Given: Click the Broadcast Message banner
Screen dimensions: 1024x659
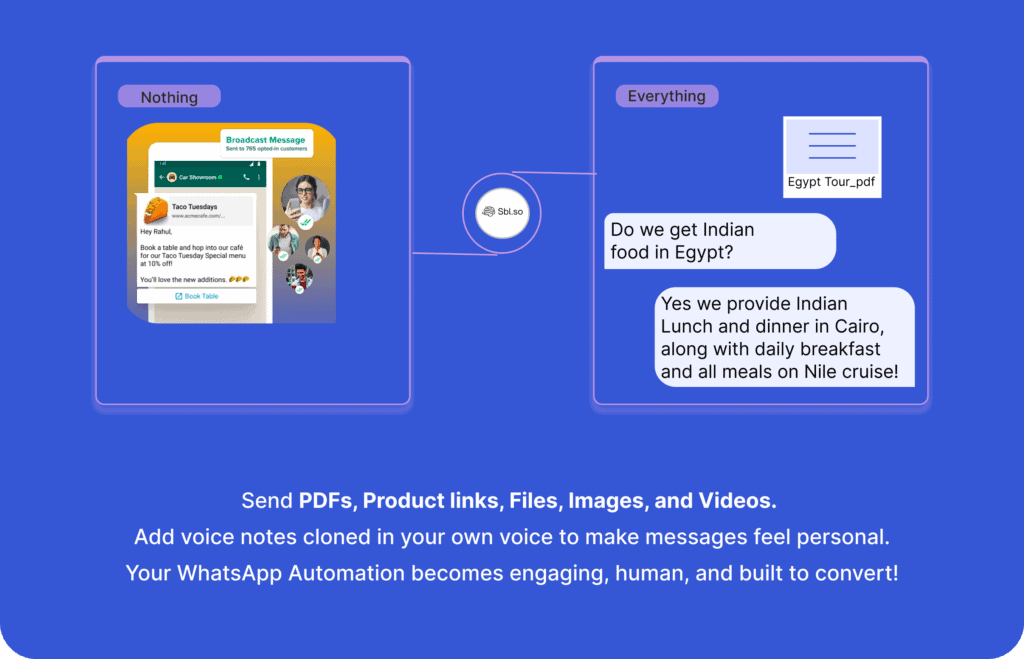Looking at the screenshot, I should click(265, 143).
